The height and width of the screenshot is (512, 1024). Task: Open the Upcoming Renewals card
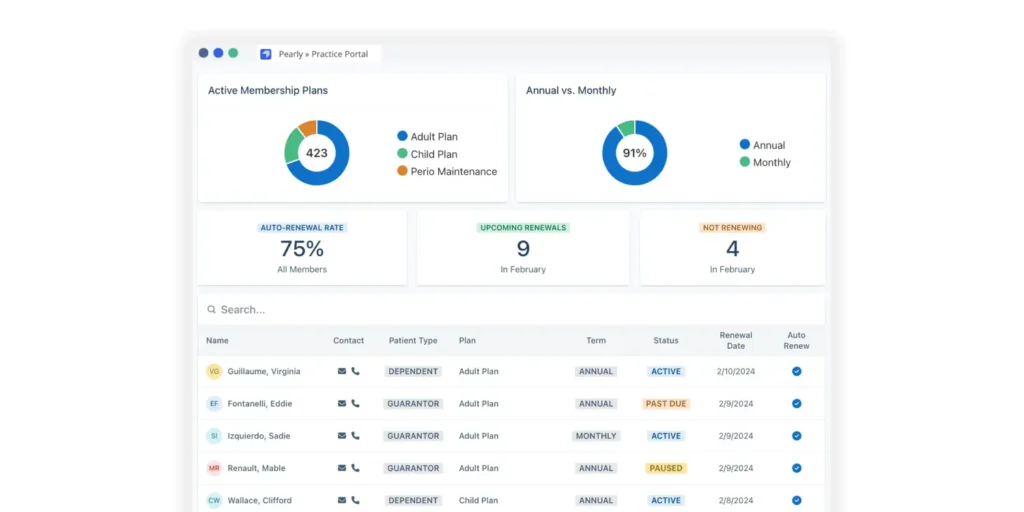click(x=523, y=248)
